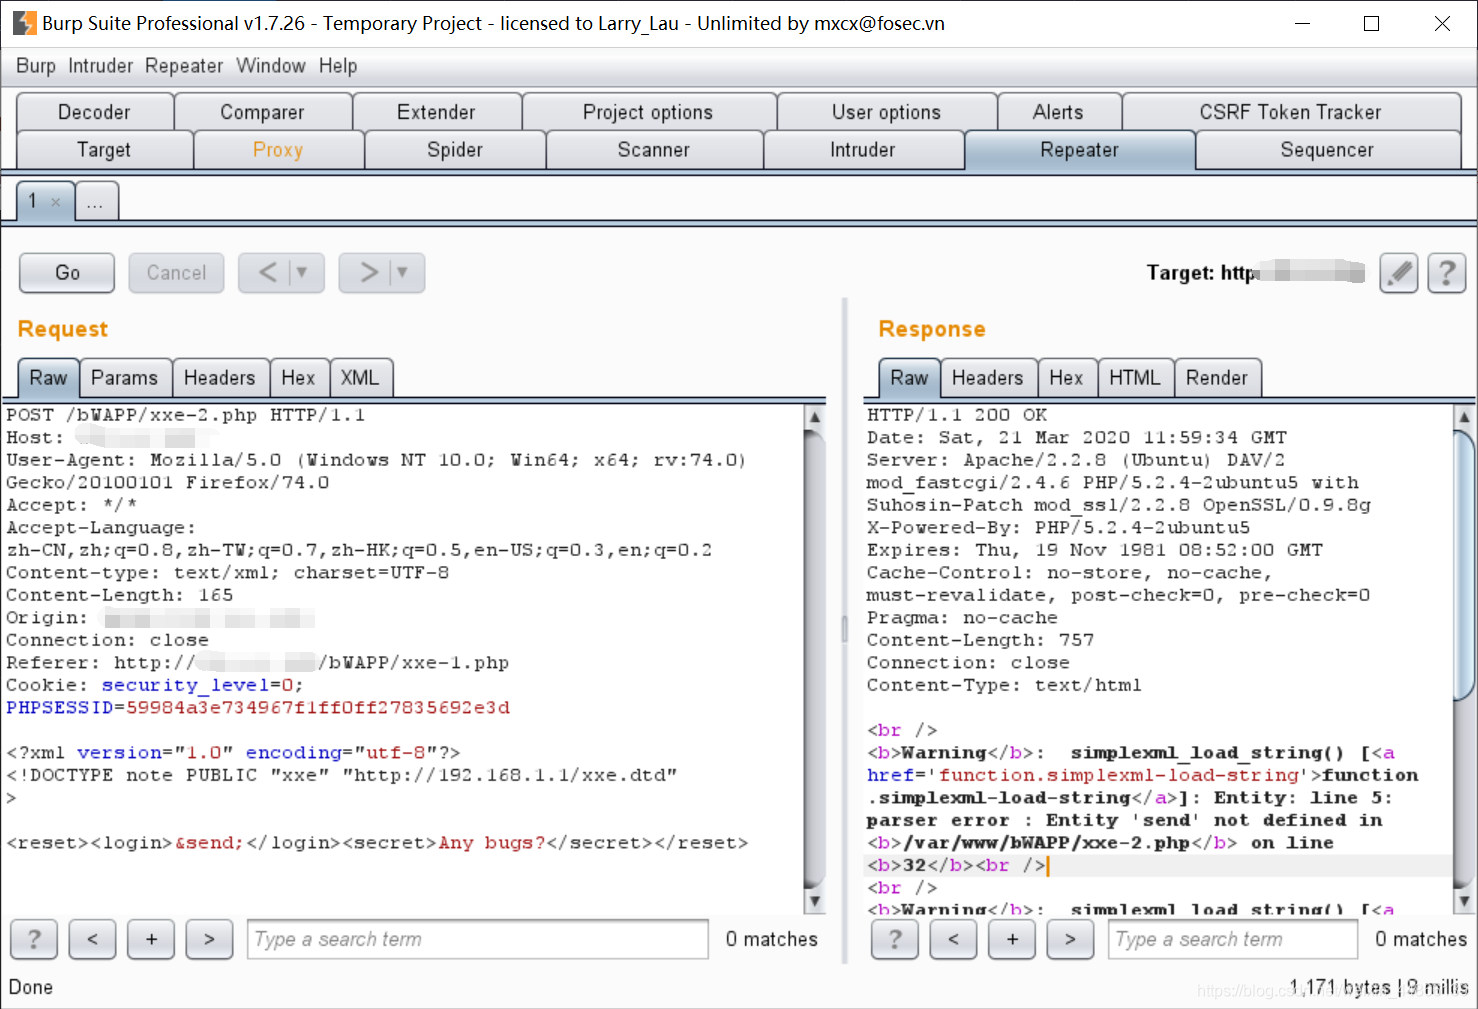The height and width of the screenshot is (1009, 1478).
Task: Show response Render view
Action: pyautogui.click(x=1217, y=378)
